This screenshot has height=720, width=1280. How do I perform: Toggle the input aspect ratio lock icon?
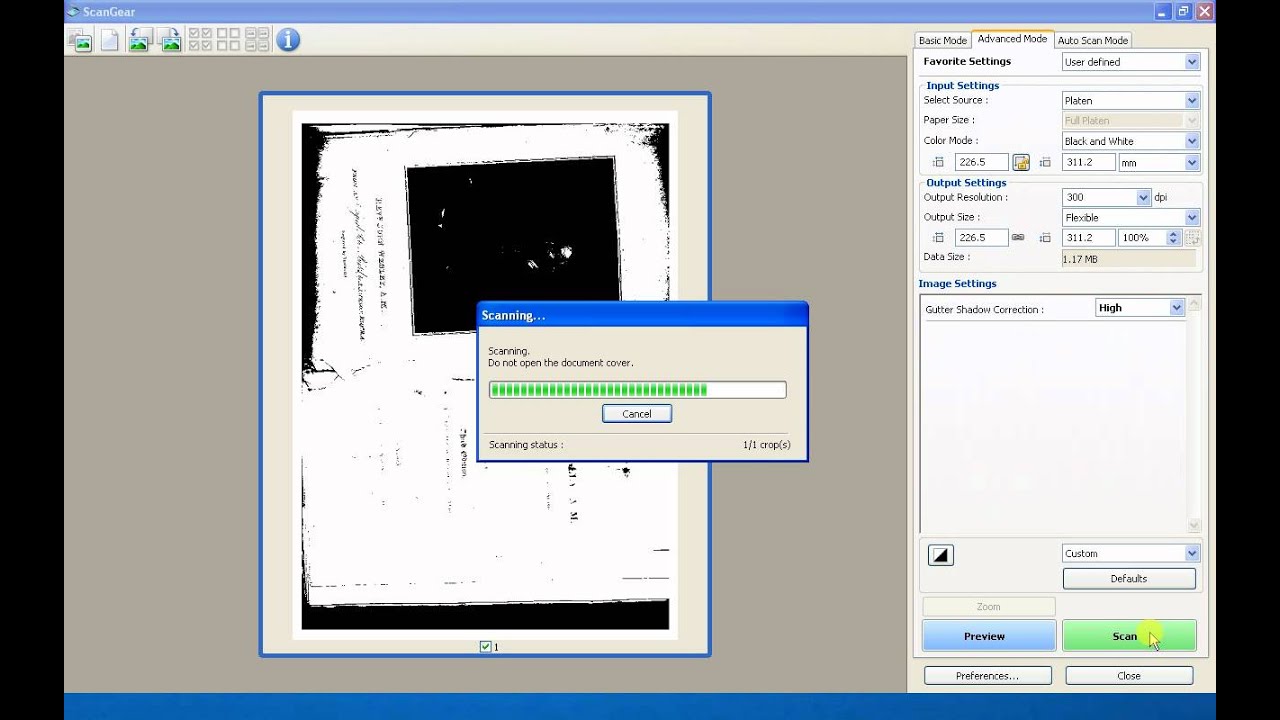point(1021,162)
